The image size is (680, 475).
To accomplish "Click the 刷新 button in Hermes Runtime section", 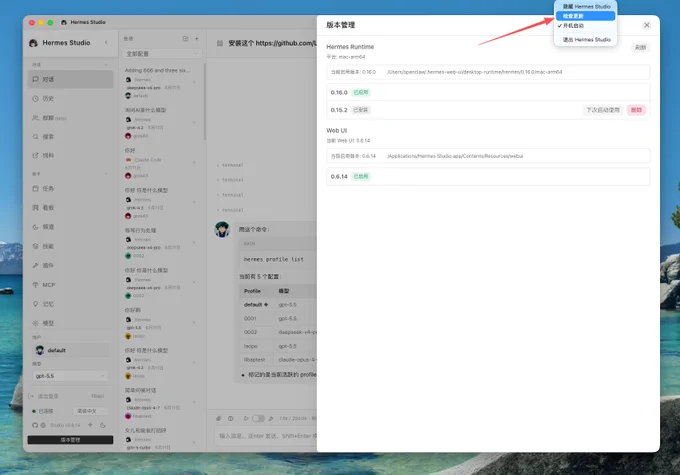I will tap(641, 47).
